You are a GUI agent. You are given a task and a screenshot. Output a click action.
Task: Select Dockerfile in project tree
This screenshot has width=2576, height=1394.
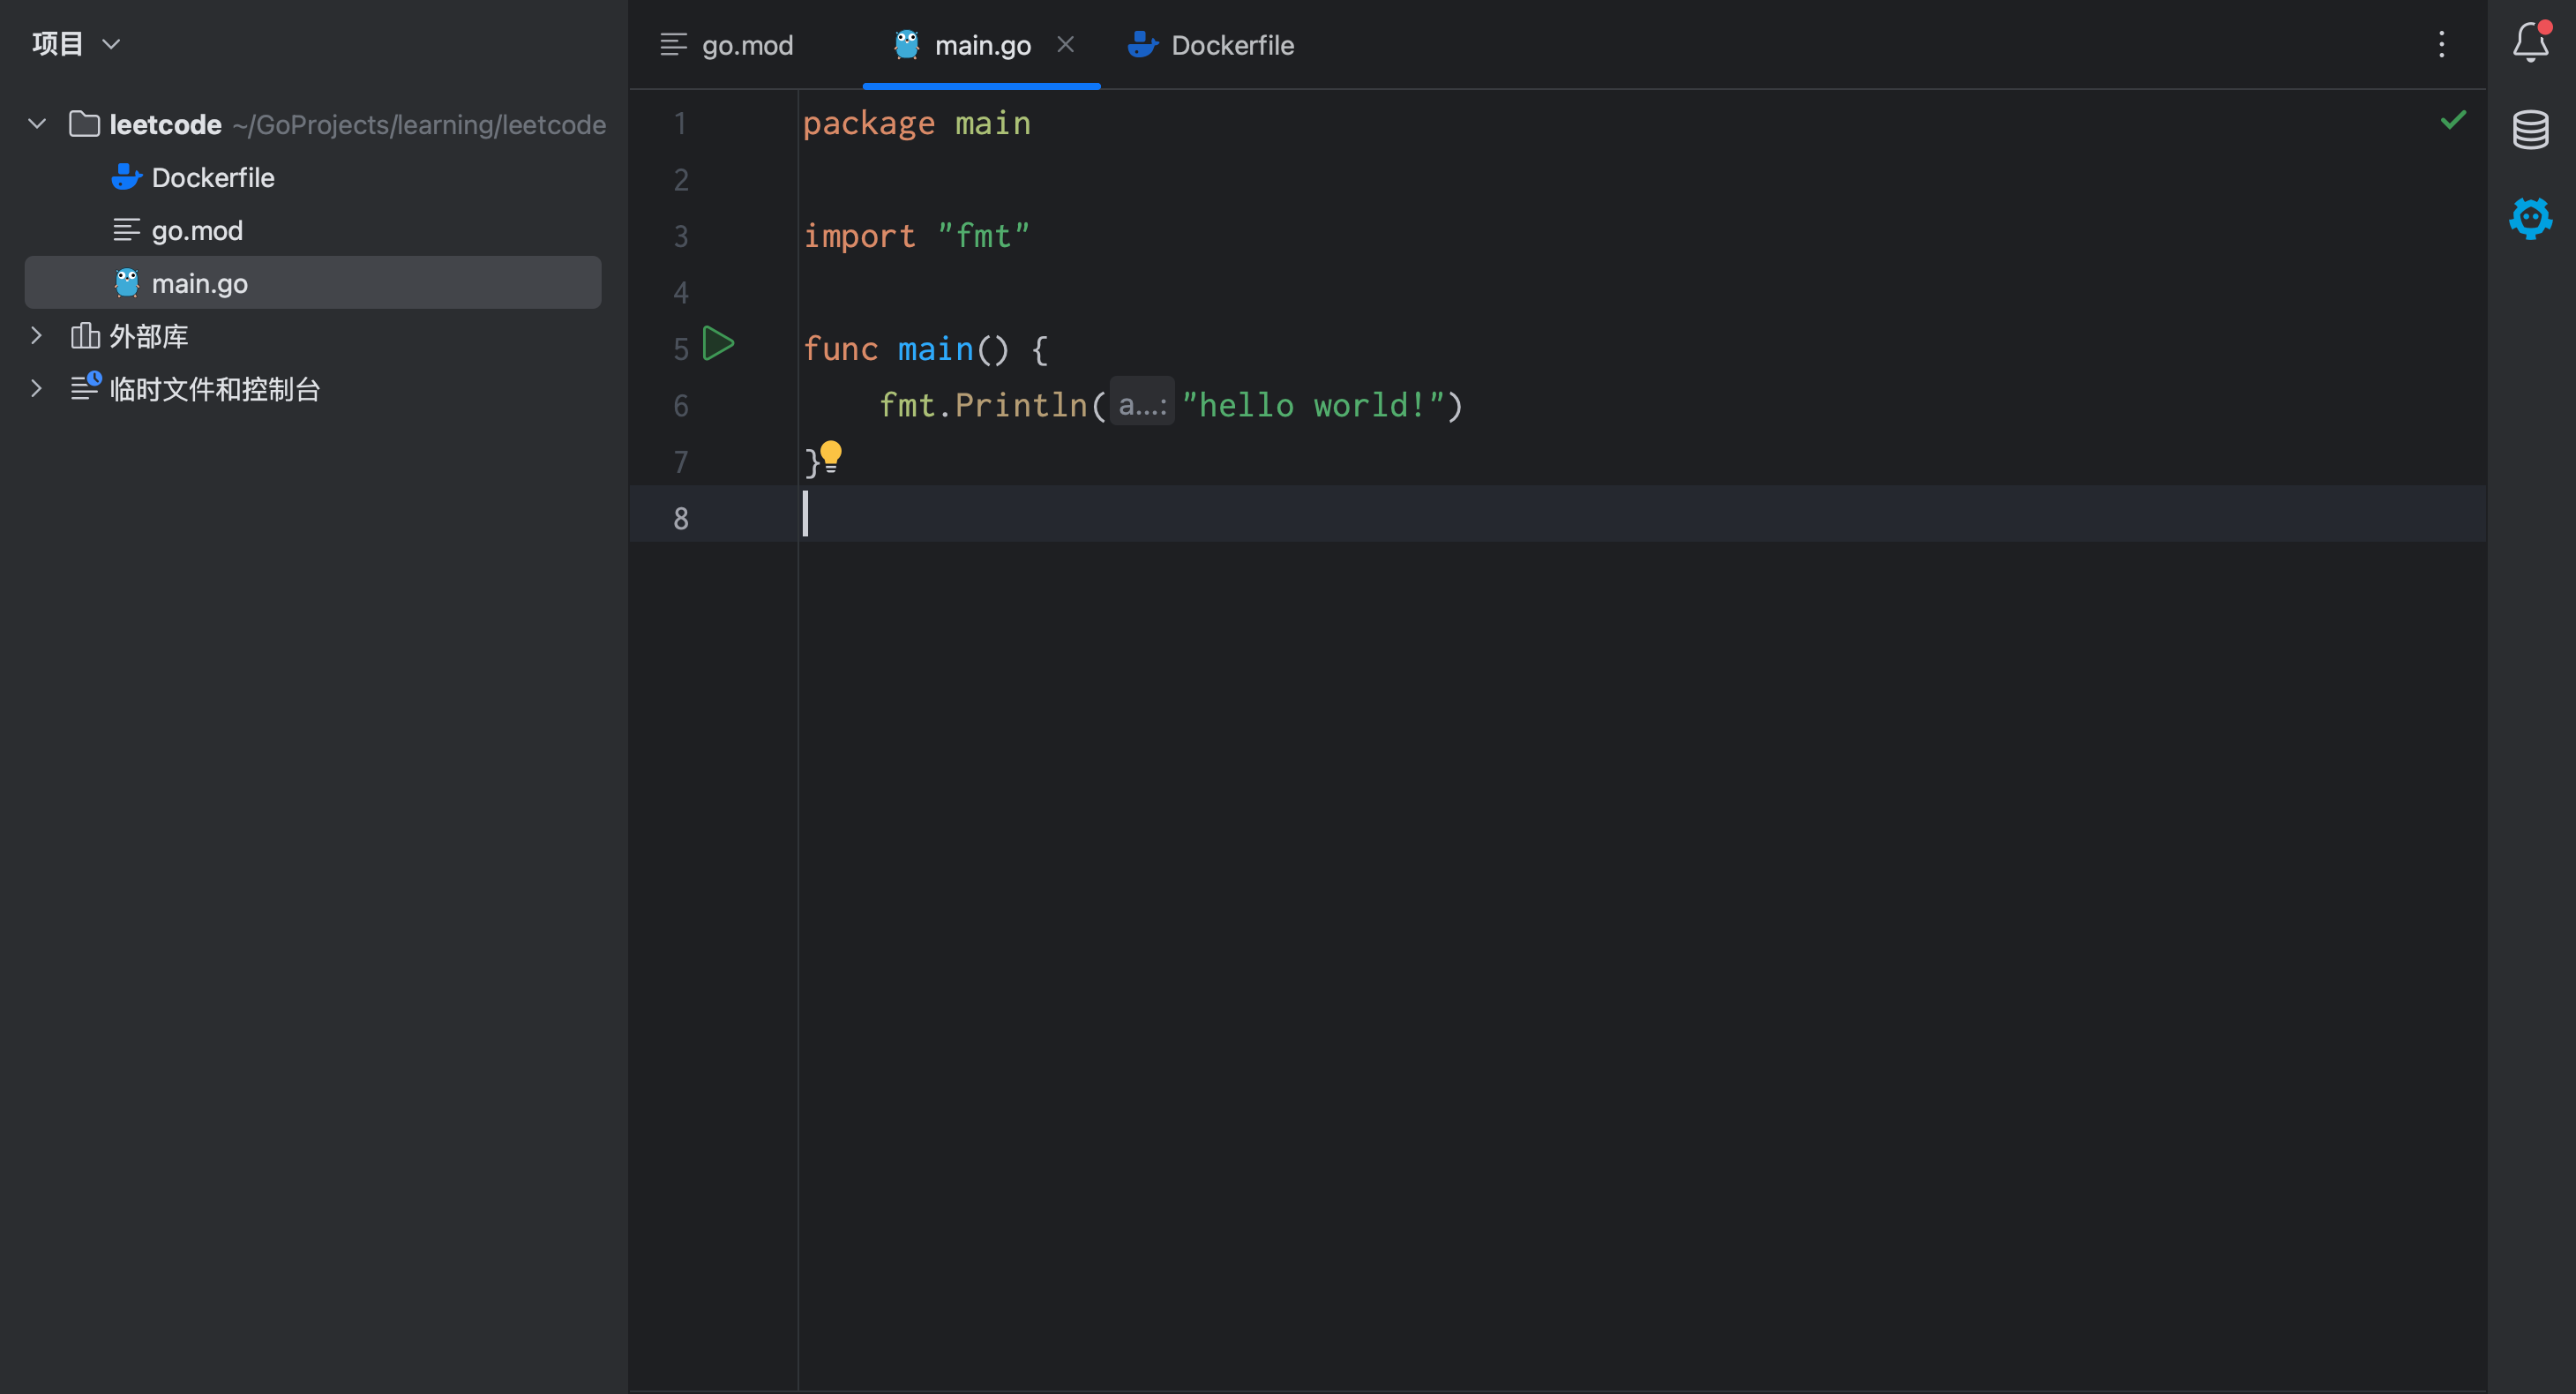tap(212, 178)
